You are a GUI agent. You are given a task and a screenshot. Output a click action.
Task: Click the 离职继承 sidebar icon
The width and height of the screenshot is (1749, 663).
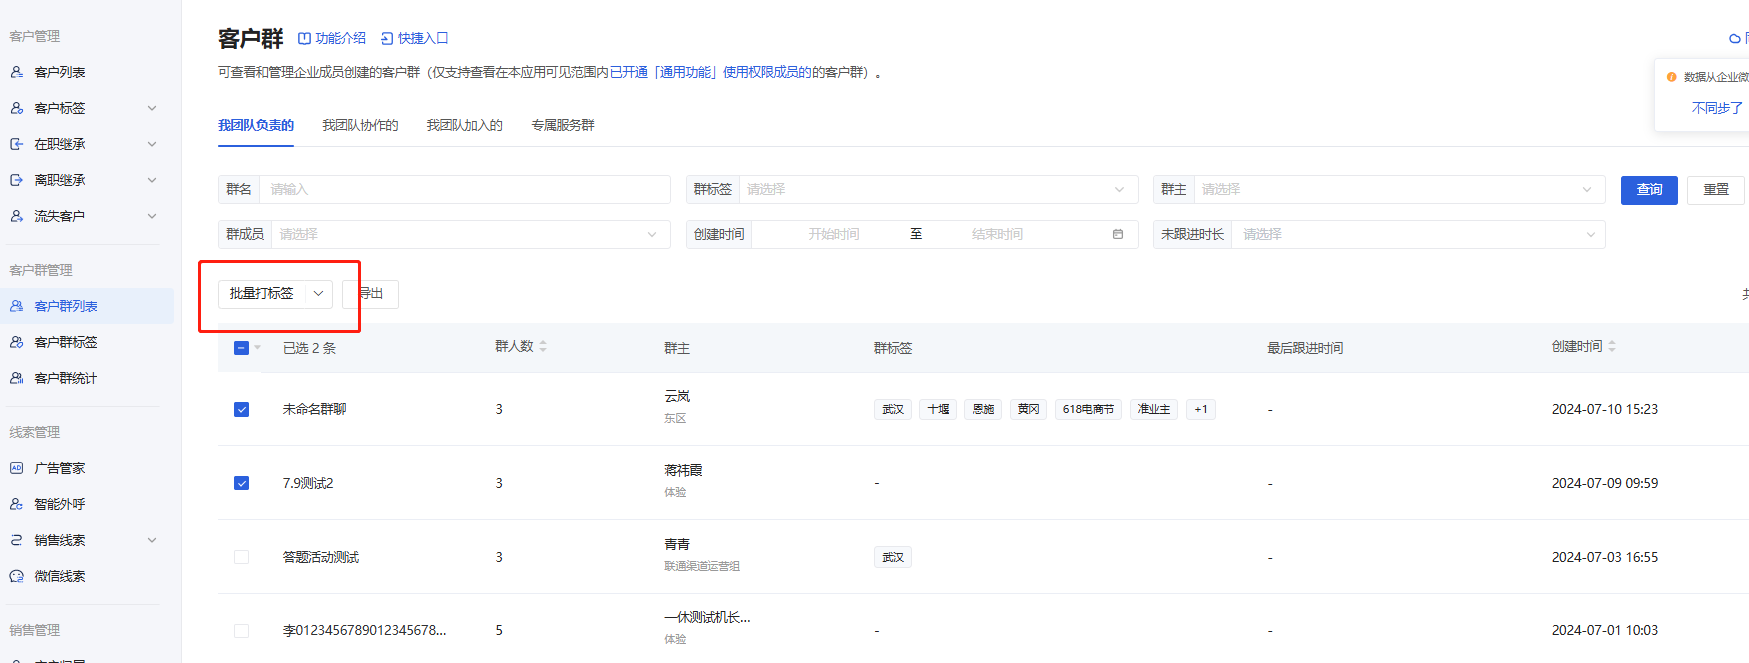pyautogui.click(x=17, y=180)
